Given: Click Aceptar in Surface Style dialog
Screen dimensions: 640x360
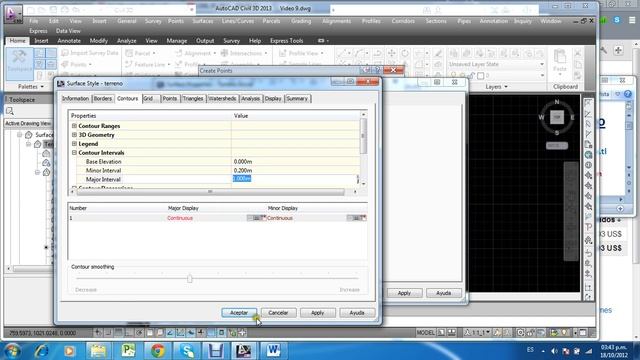Looking at the screenshot, I should [x=239, y=313].
